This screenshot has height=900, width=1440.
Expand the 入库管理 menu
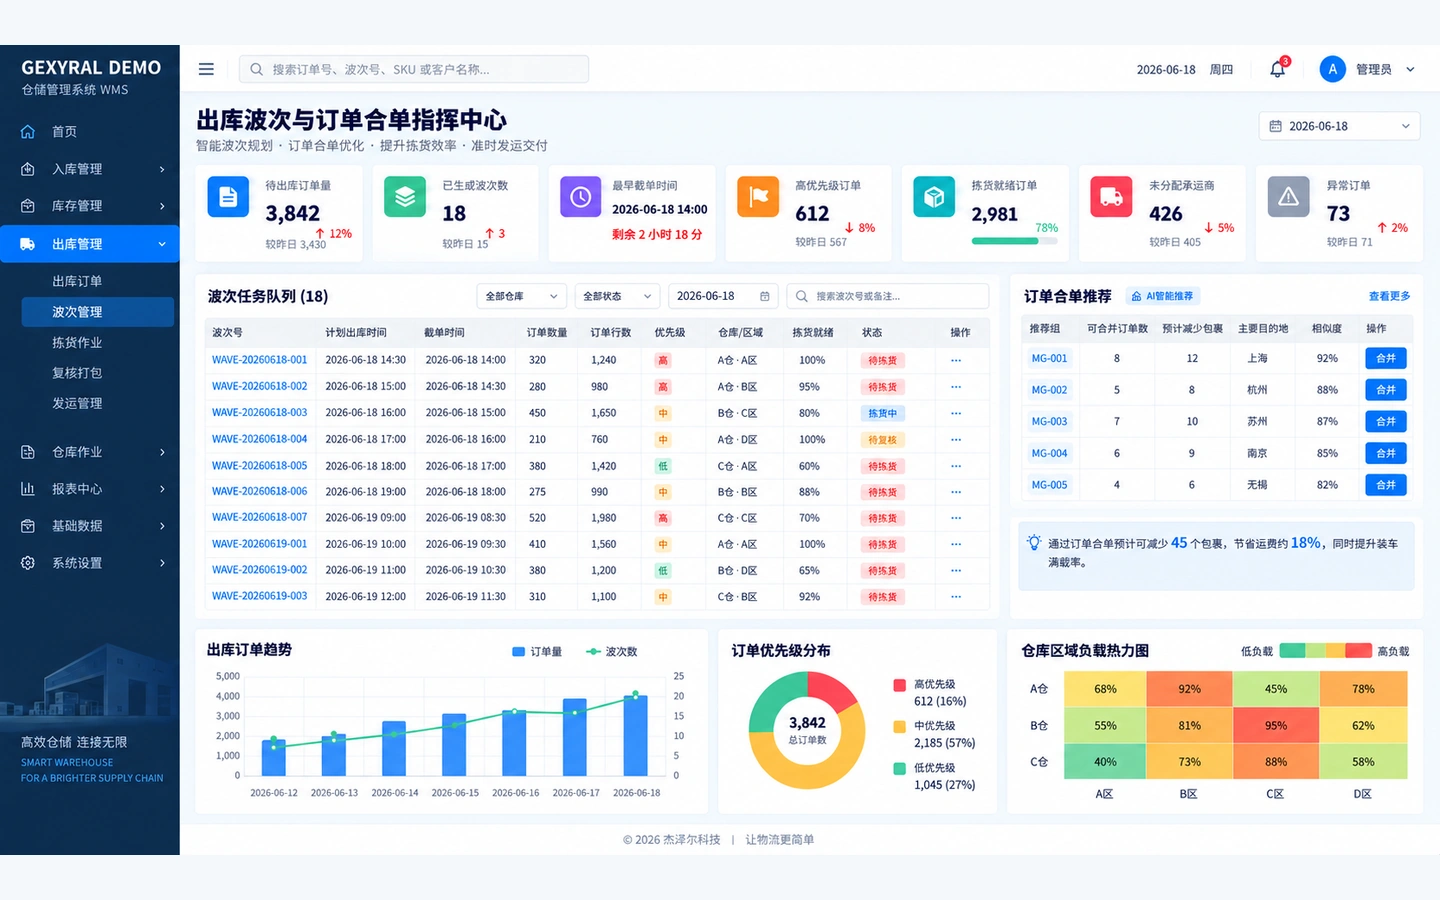click(90, 169)
